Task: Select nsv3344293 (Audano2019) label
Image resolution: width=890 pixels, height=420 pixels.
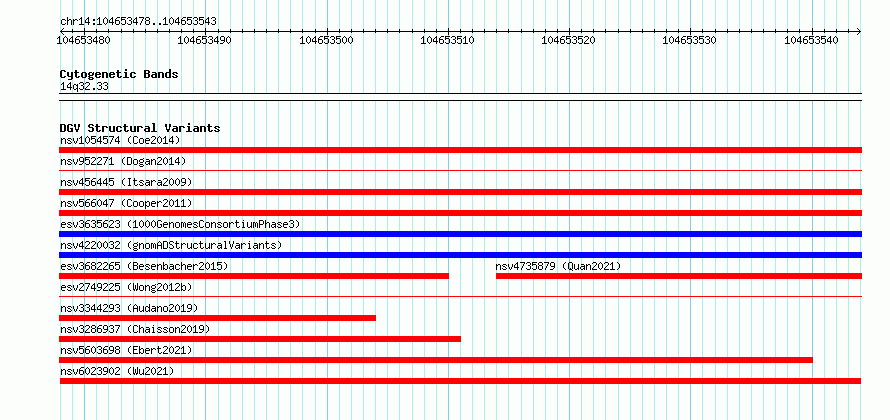Action: (x=129, y=308)
